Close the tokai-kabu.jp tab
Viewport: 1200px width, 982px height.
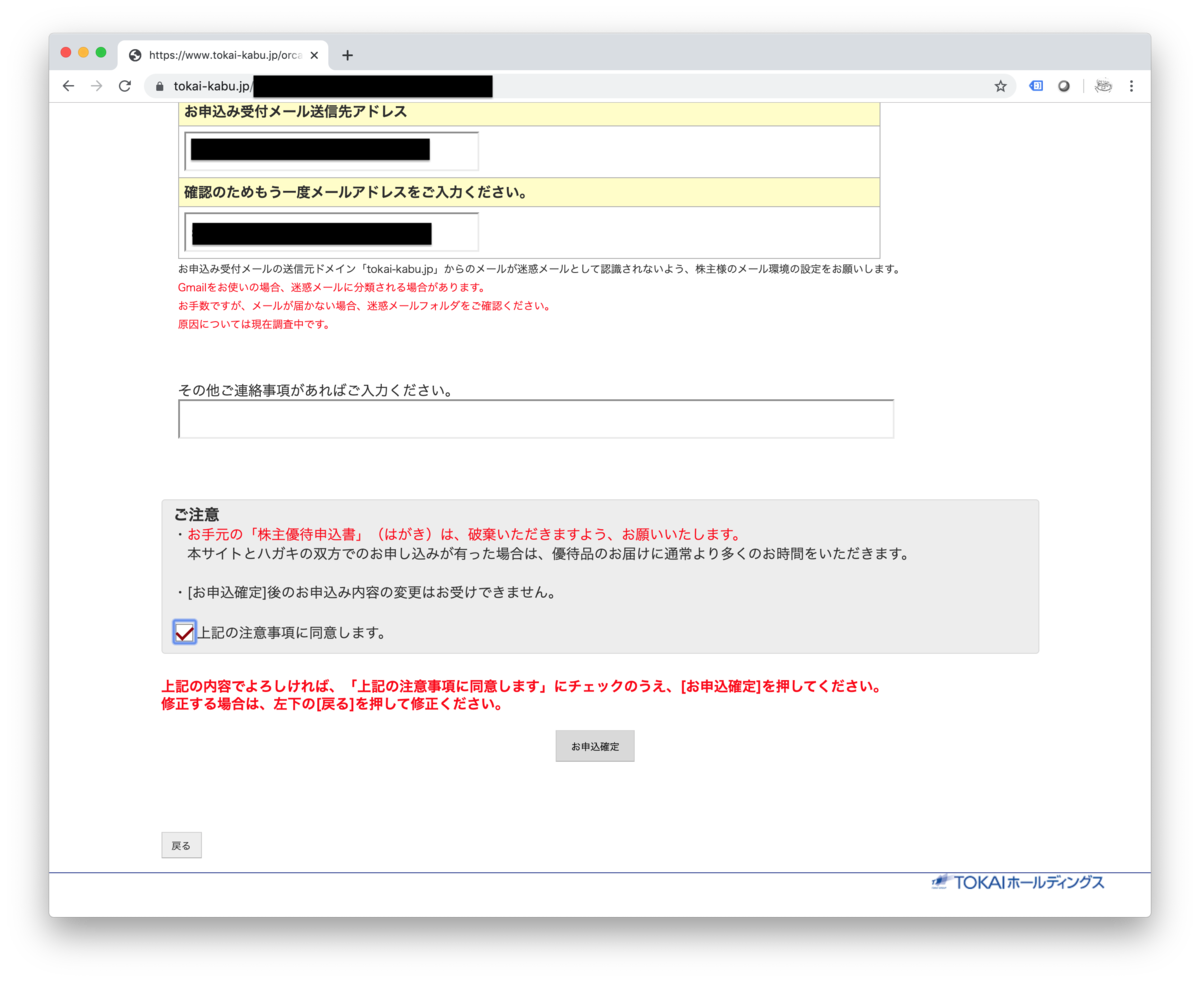click(x=315, y=55)
